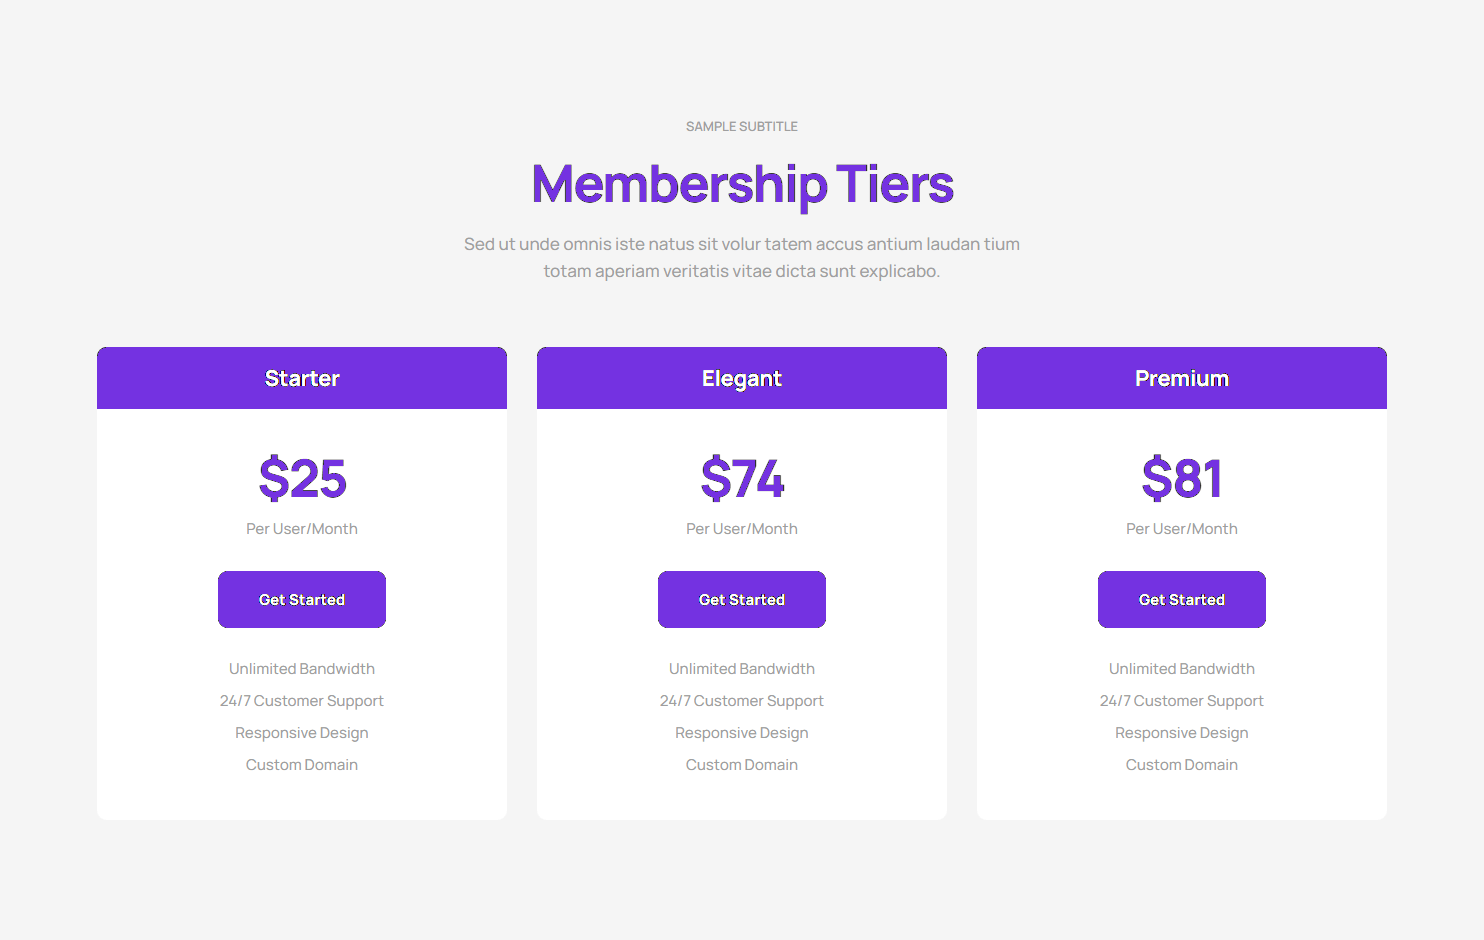
Task: Choose Get Started for the Premium plan
Action: point(1181,600)
